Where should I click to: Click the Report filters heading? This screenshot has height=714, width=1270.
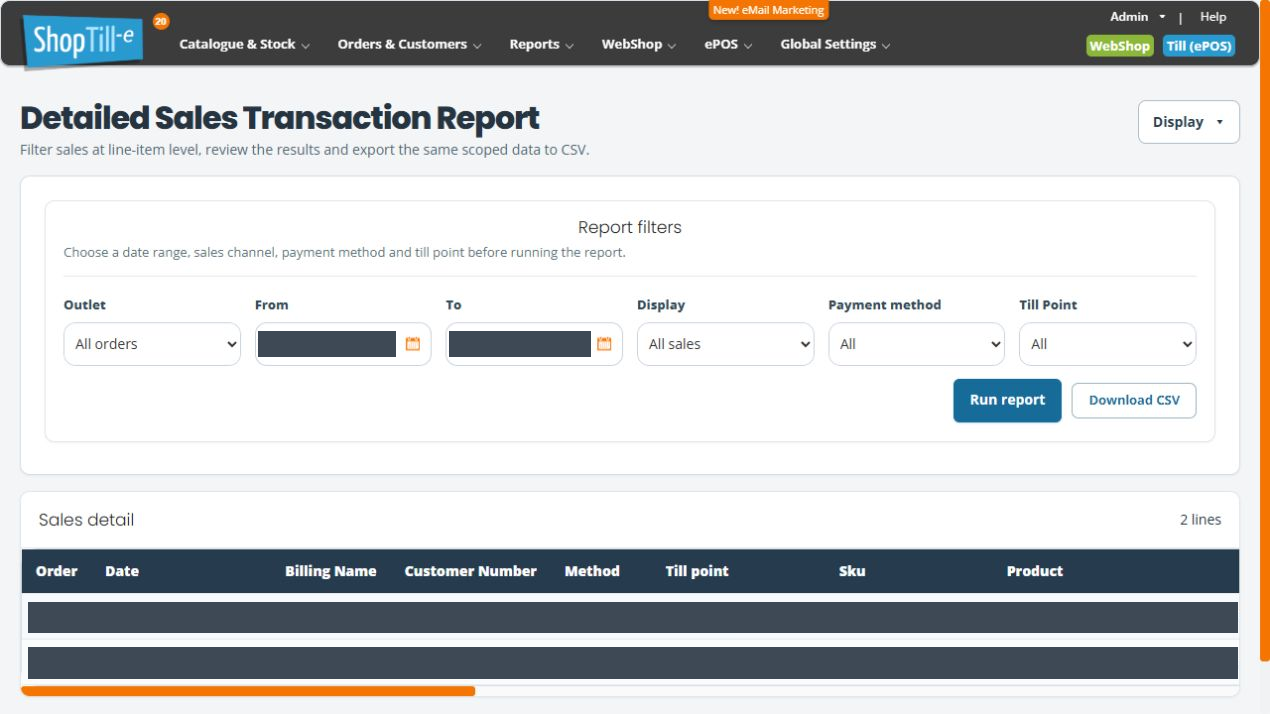click(x=630, y=227)
